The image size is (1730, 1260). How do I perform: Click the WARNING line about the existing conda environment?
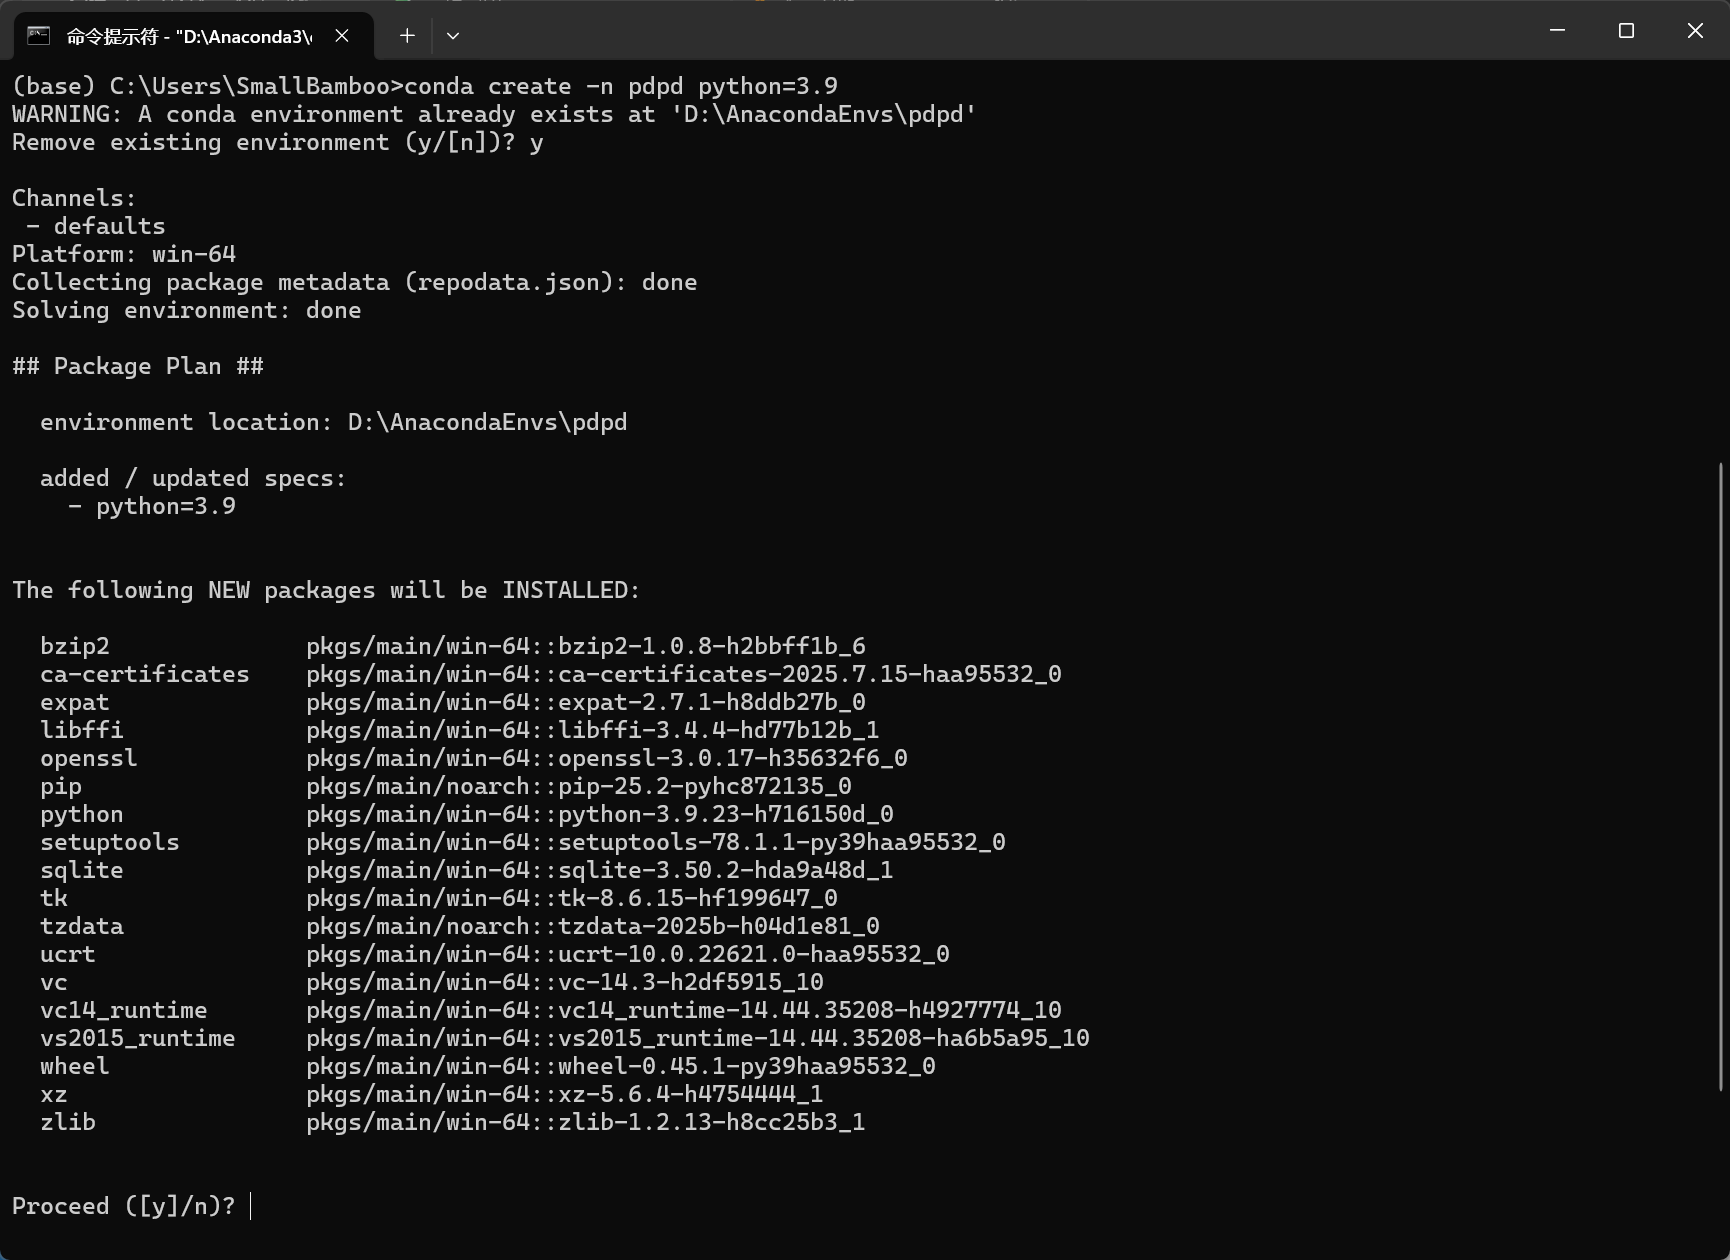(x=494, y=114)
